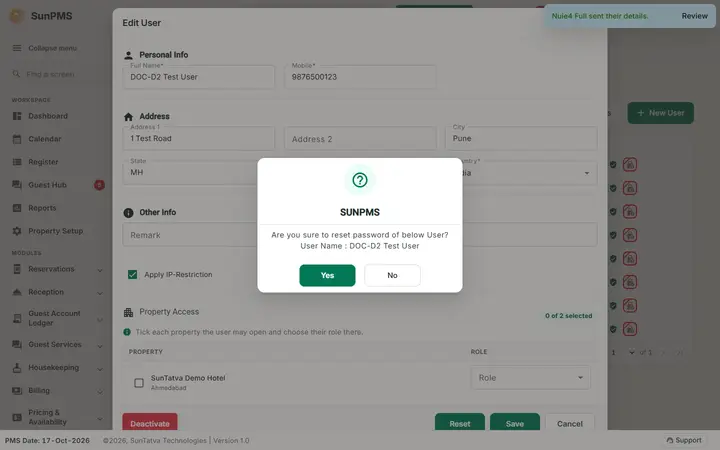Click the headset icon in the Support button
This screenshot has height=450, width=720.
pos(670,440)
